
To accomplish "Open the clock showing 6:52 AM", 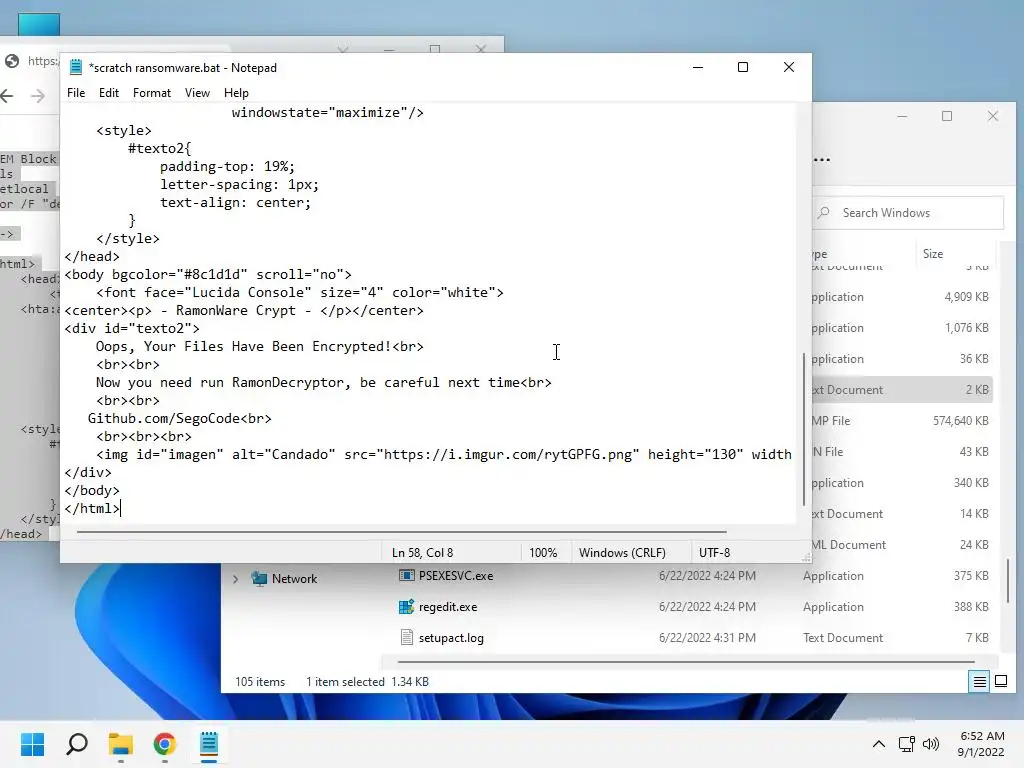I will [x=981, y=744].
